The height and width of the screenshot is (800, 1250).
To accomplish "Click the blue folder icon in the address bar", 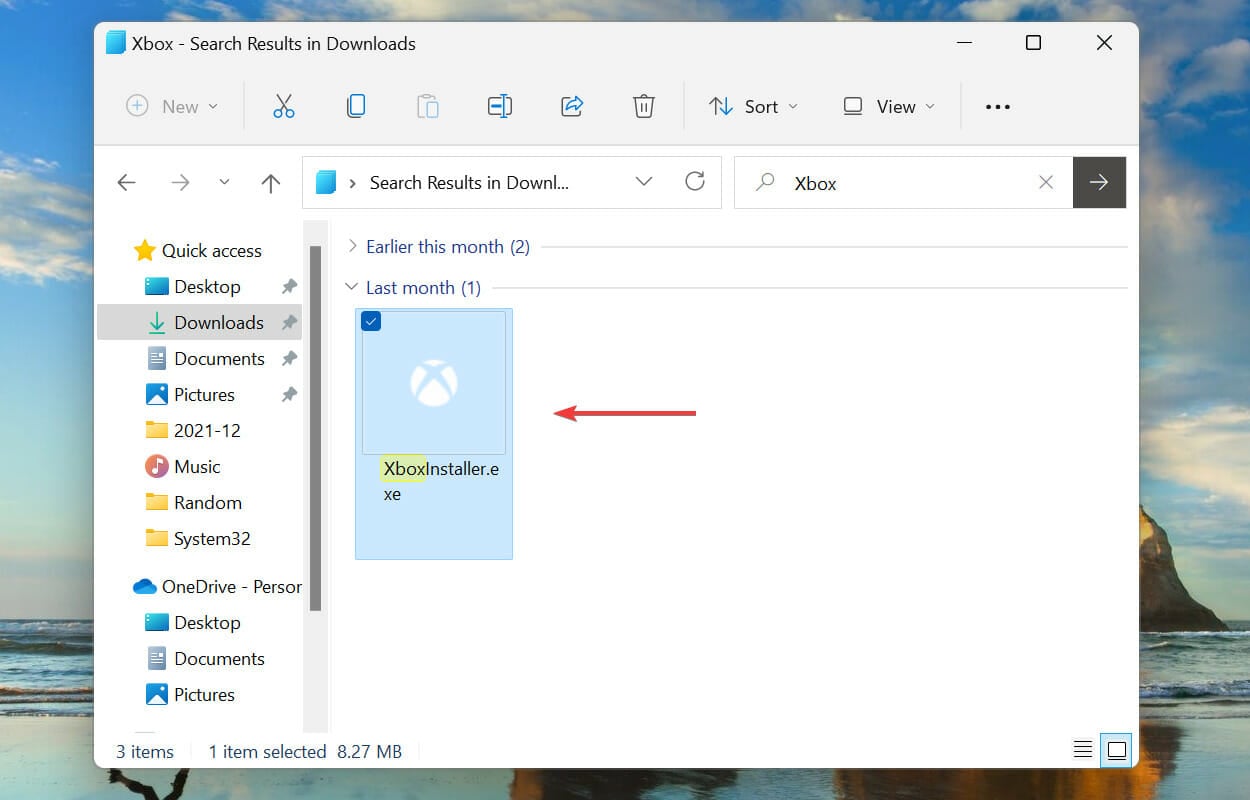I will tap(326, 182).
